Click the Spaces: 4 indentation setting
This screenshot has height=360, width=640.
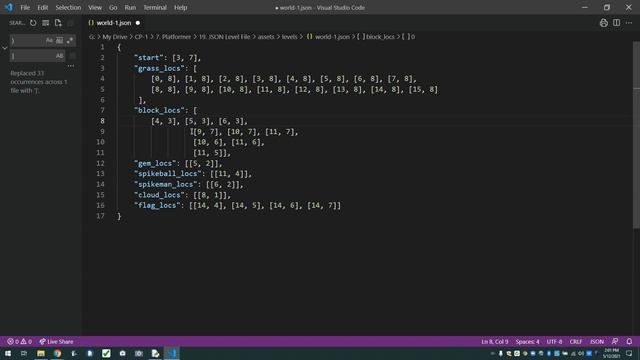click(x=527, y=342)
